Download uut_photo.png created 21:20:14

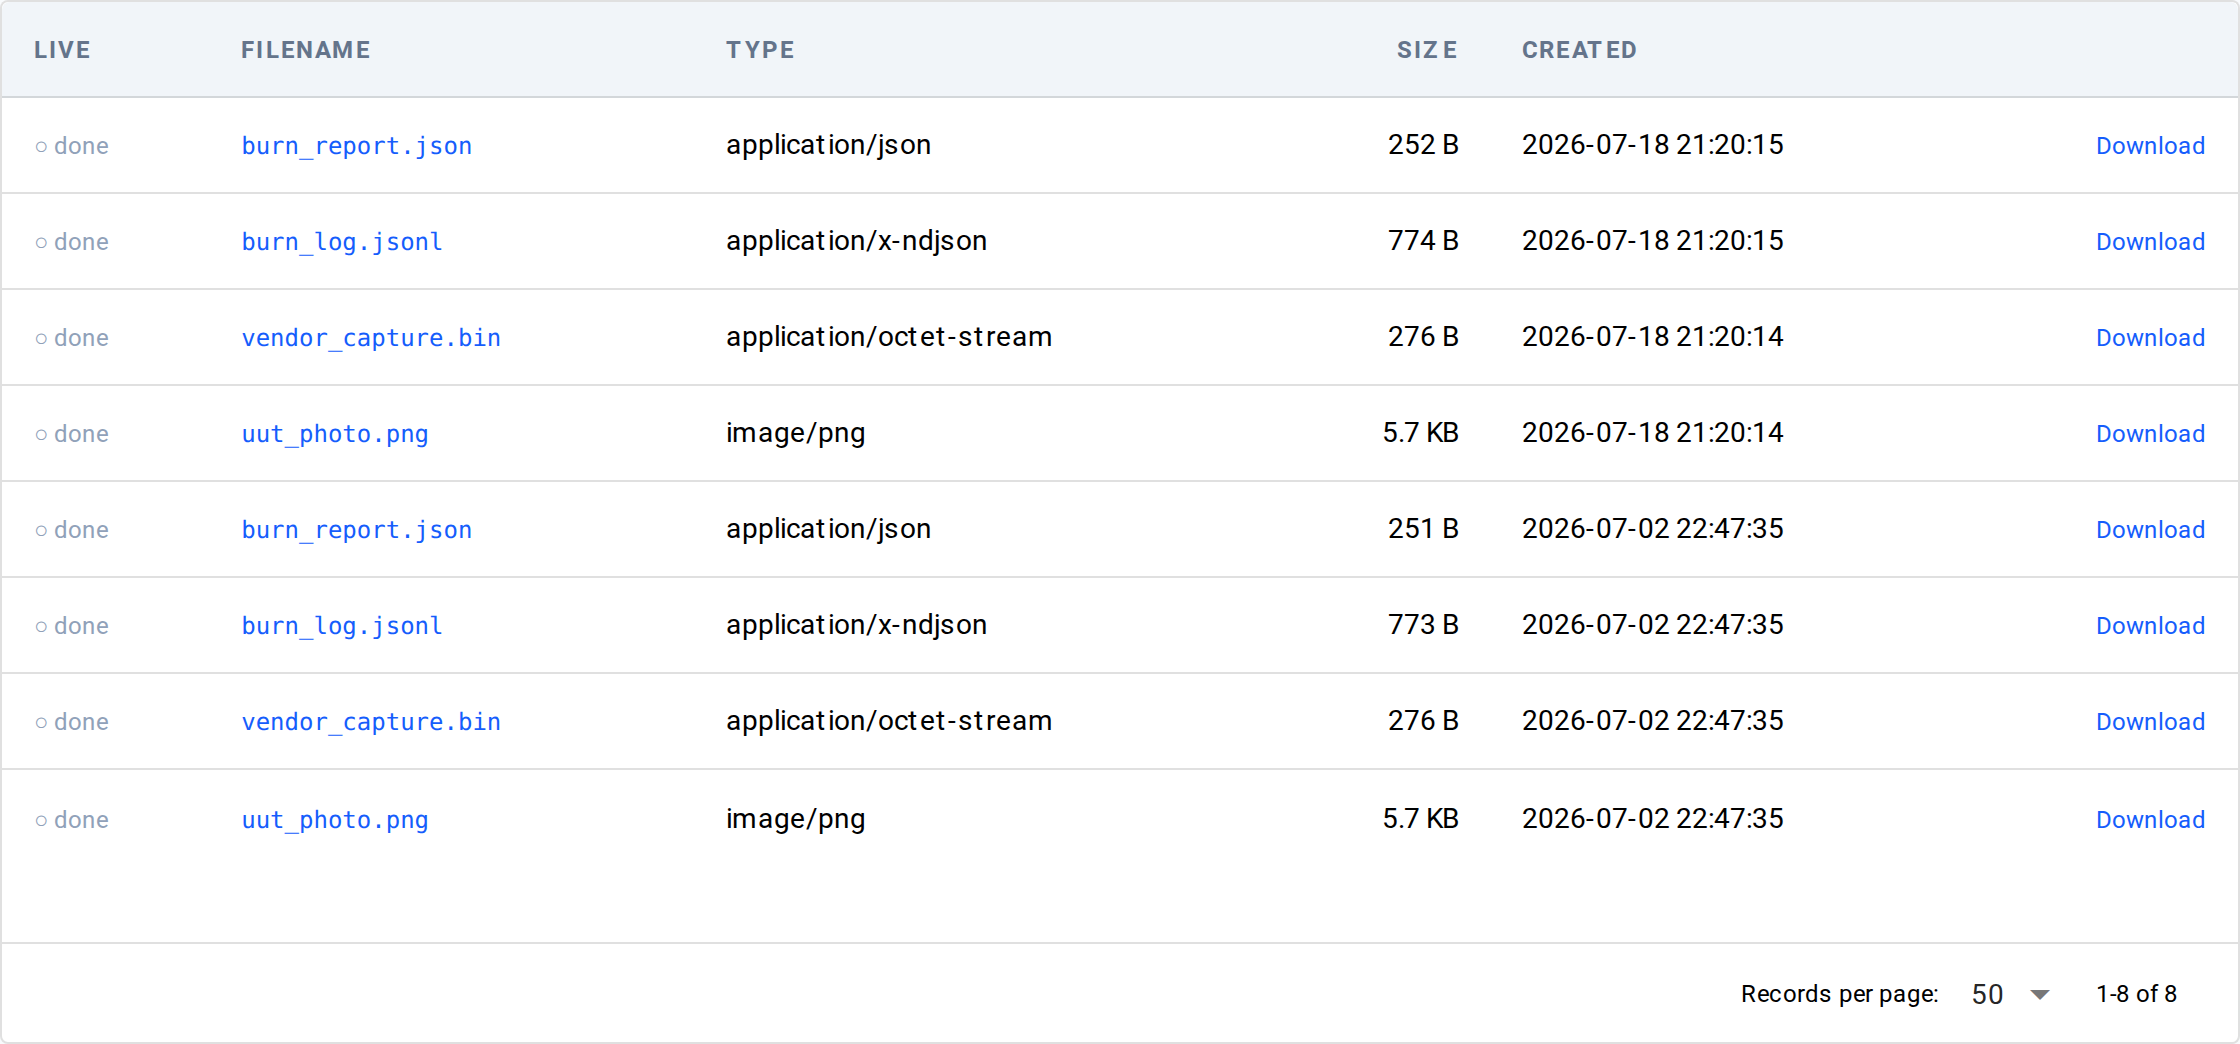click(2150, 434)
